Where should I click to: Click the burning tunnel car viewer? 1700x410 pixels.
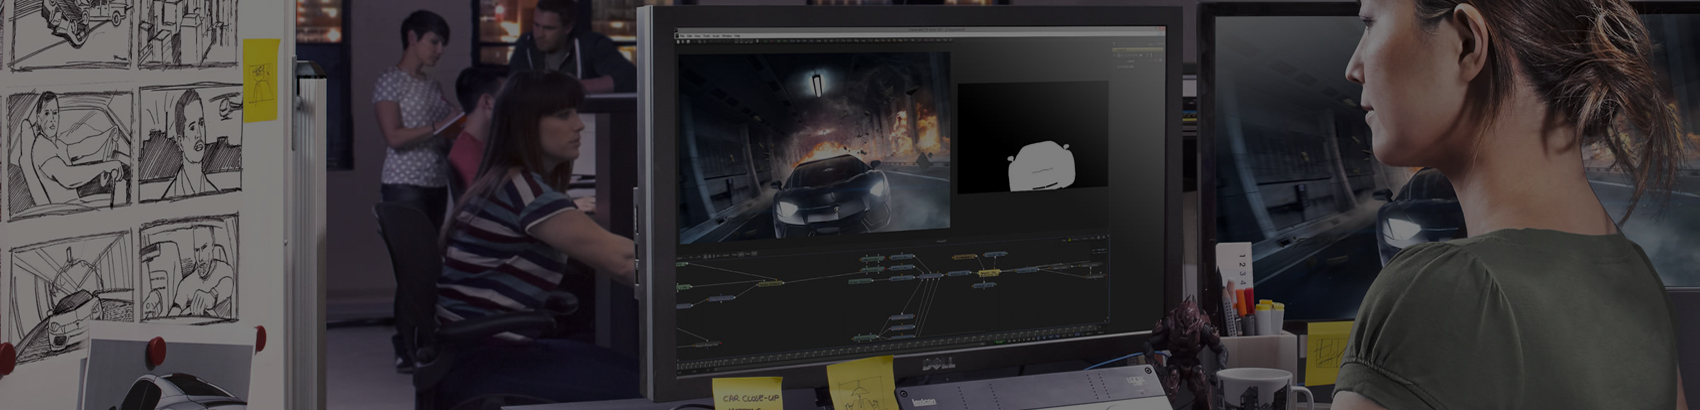click(813, 146)
